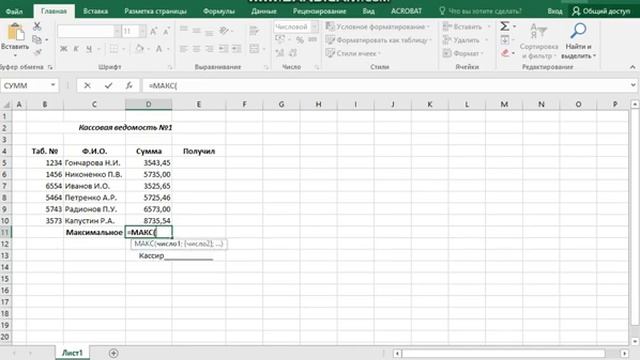
Task: Click the Общий доступ share button
Action: click(x=601, y=11)
